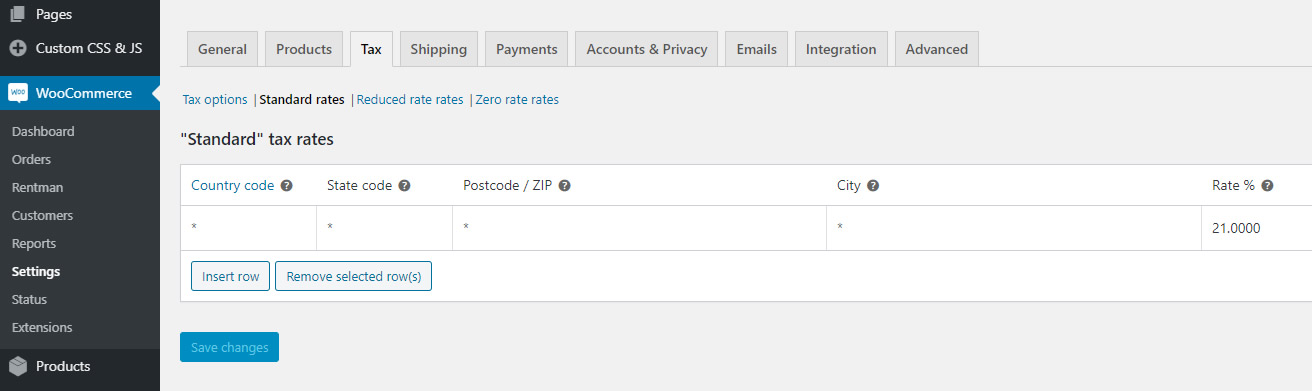Click the Products box icon in sidebar
The image size is (1312, 391).
18,366
